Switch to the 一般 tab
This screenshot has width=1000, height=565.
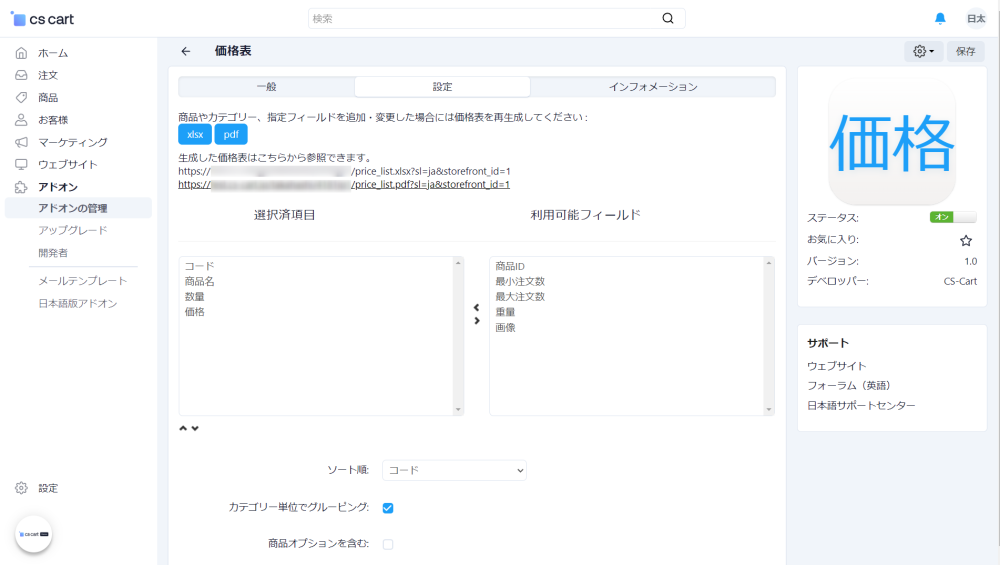(x=267, y=87)
